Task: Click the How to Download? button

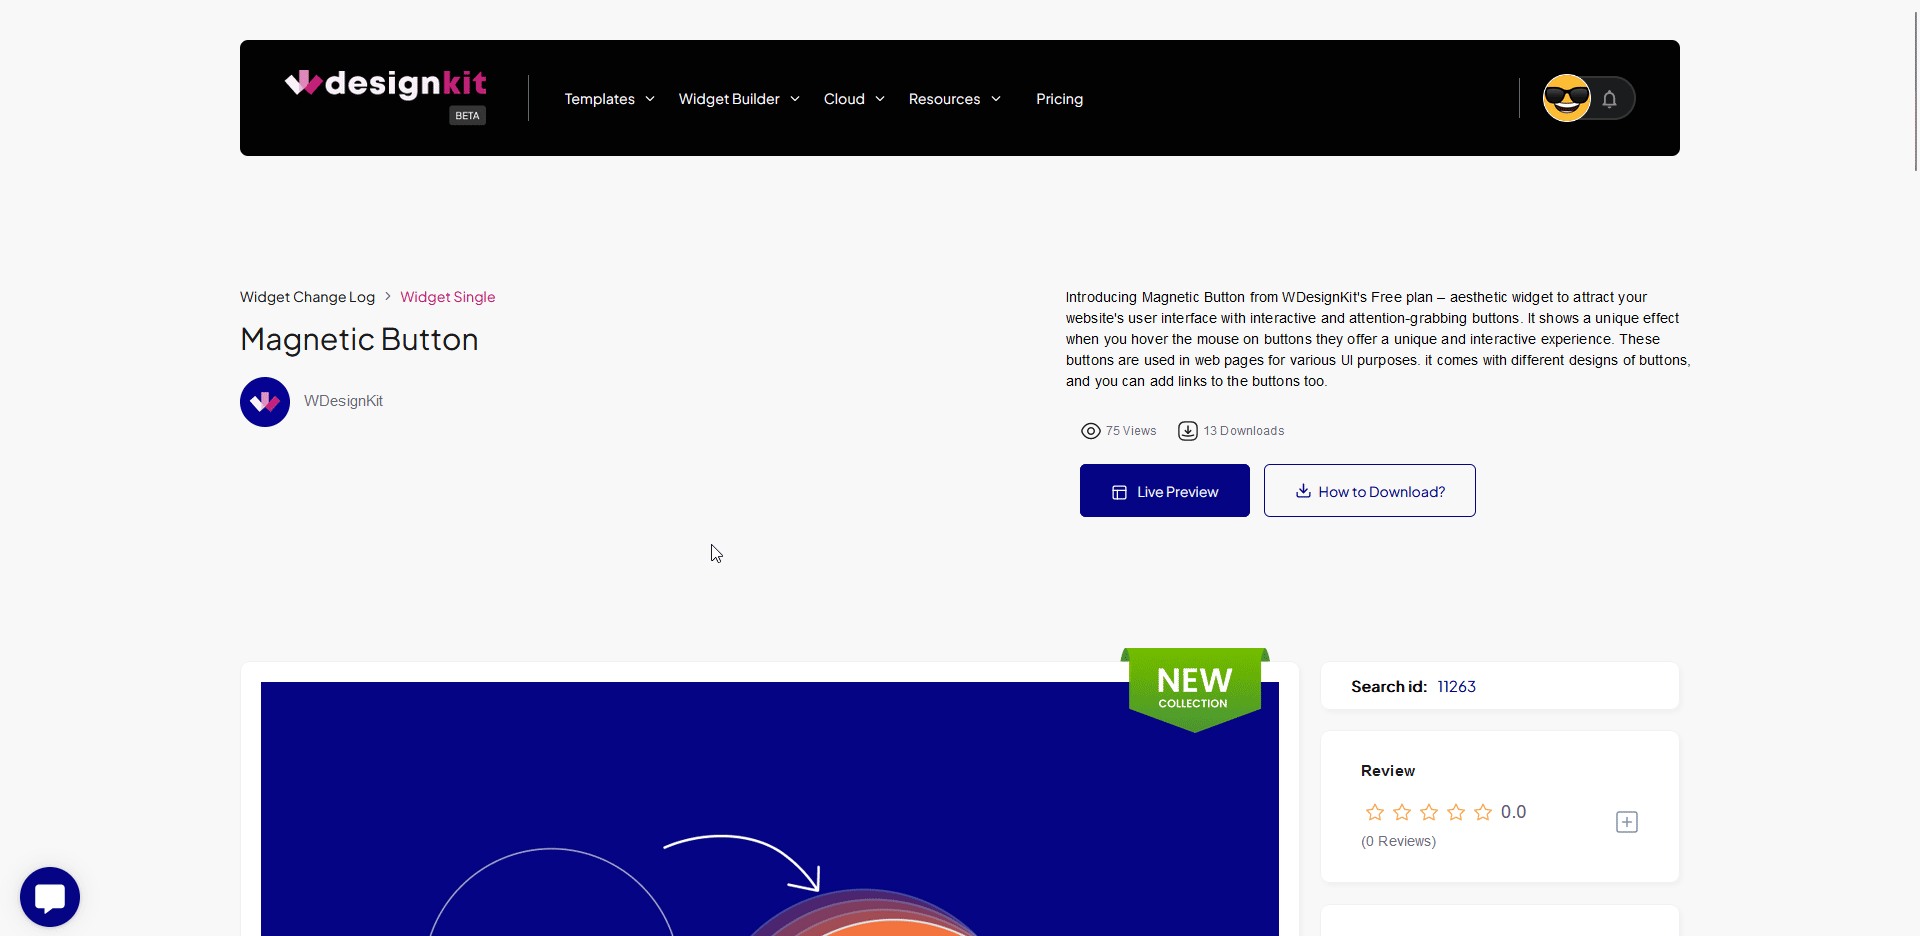Action: [x=1370, y=491]
